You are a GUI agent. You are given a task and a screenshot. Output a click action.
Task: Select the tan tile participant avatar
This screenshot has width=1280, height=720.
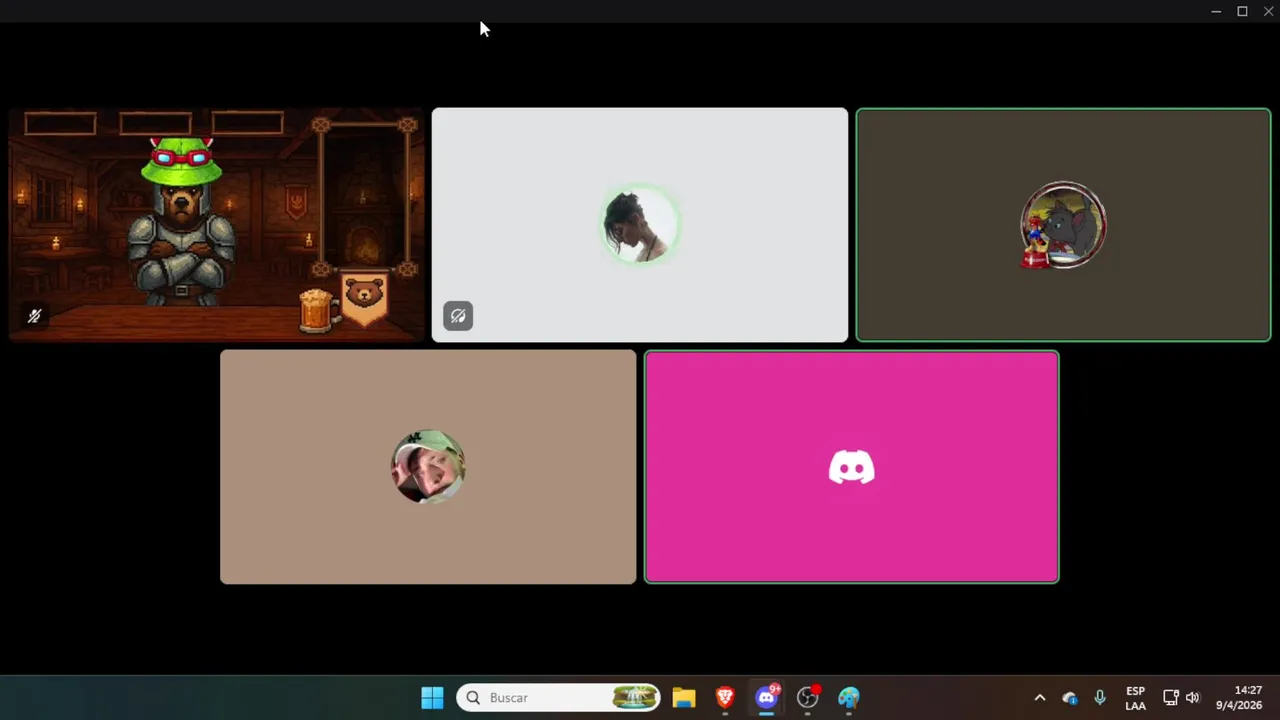pyautogui.click(x=428, y=466)
